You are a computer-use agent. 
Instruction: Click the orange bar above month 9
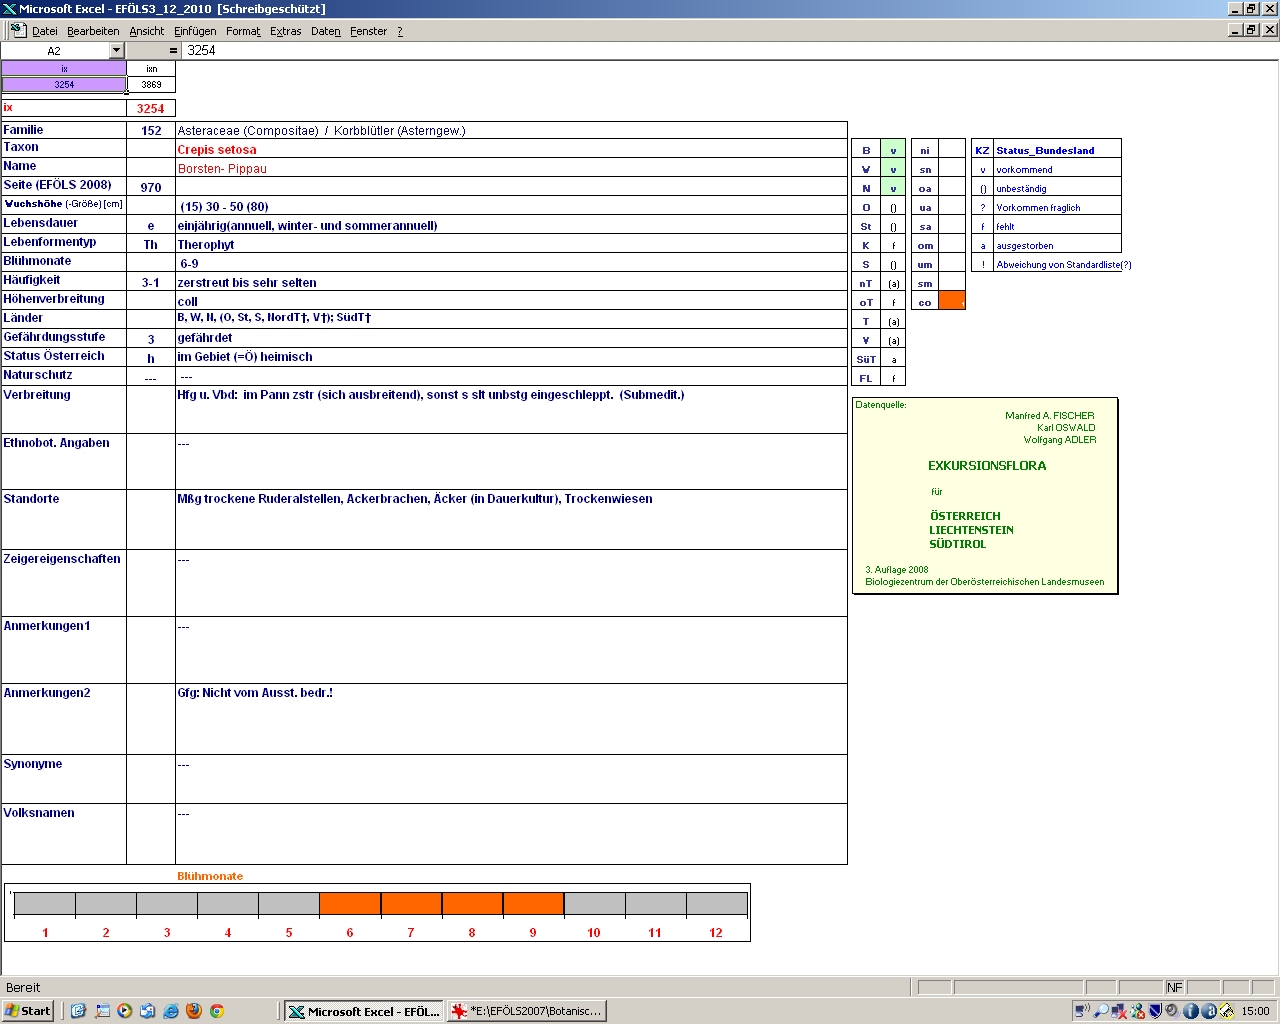tap(533, 904)
